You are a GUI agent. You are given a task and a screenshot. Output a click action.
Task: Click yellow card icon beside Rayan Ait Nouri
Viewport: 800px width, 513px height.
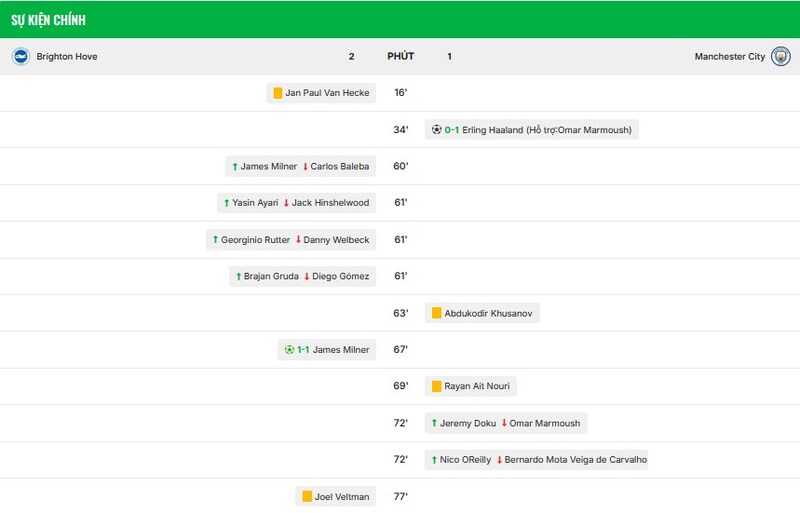(436, 386)
